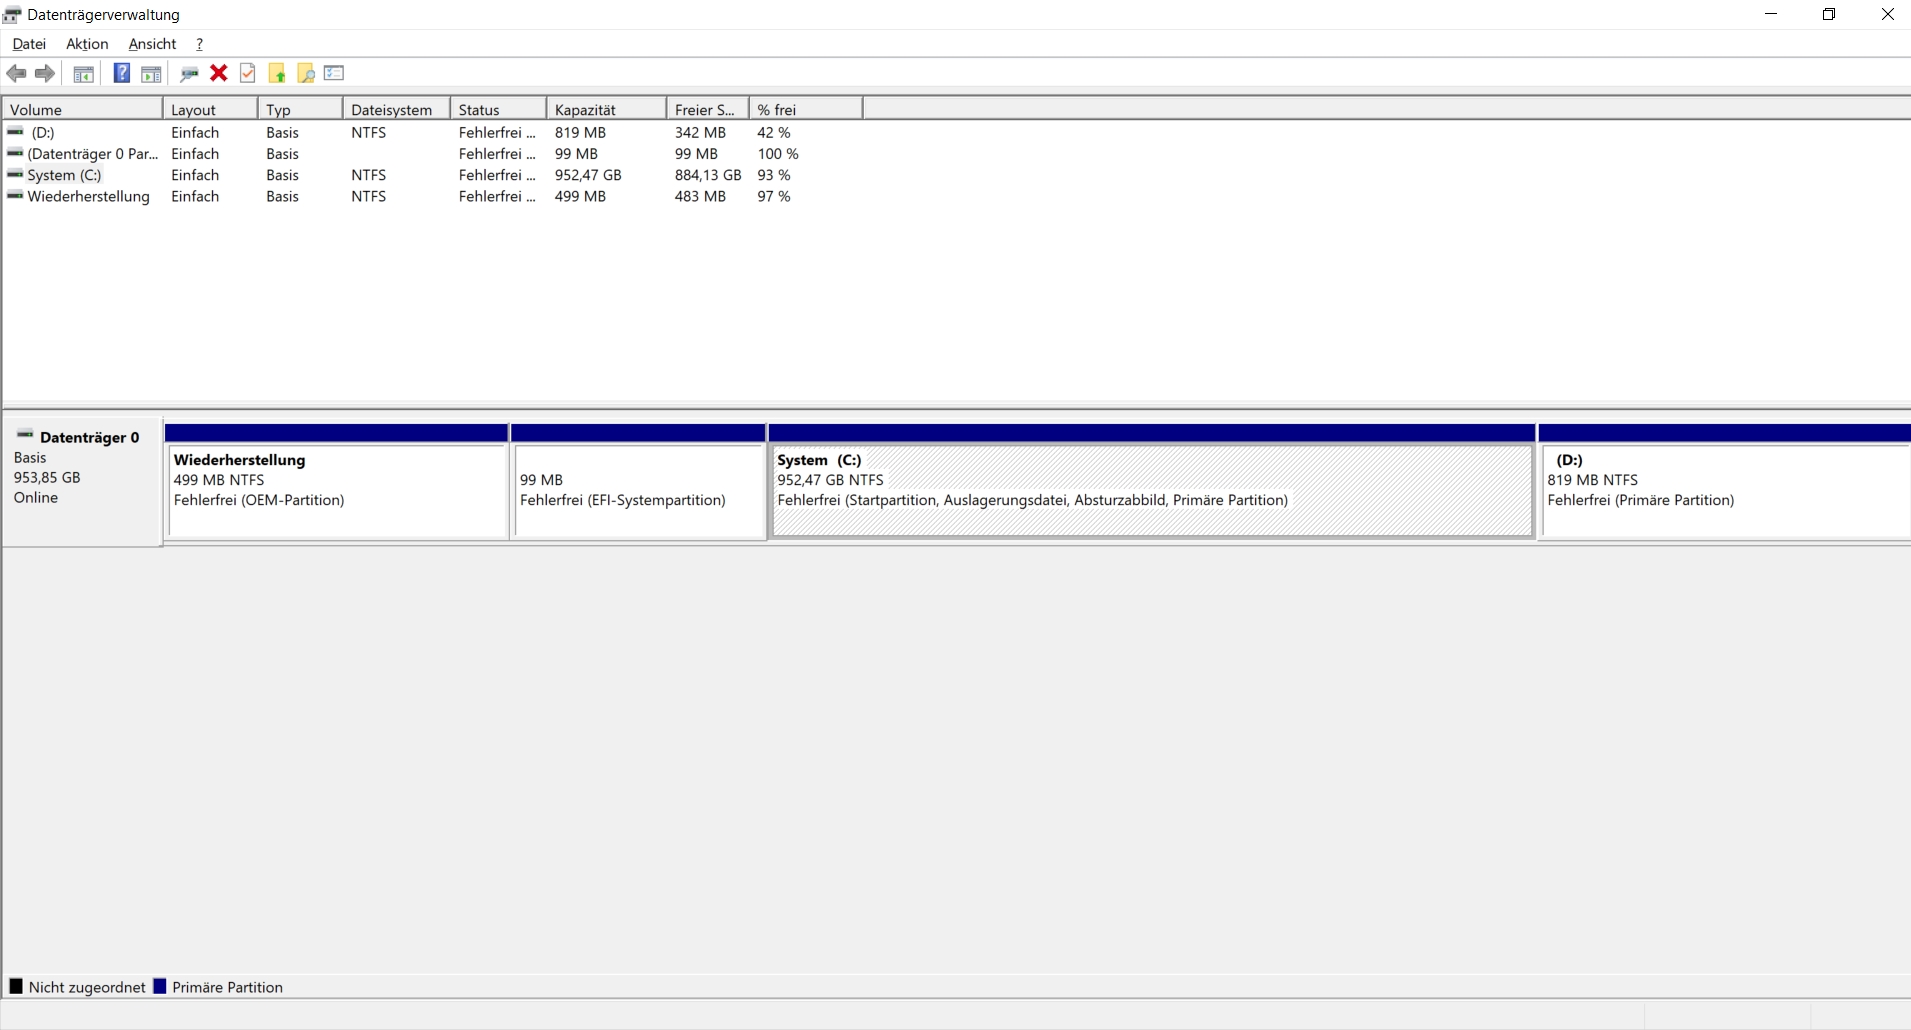Toggle the action pane toolbar icon
The height and width of the screenshot is (1030, 1911).
tap(151, 73)
